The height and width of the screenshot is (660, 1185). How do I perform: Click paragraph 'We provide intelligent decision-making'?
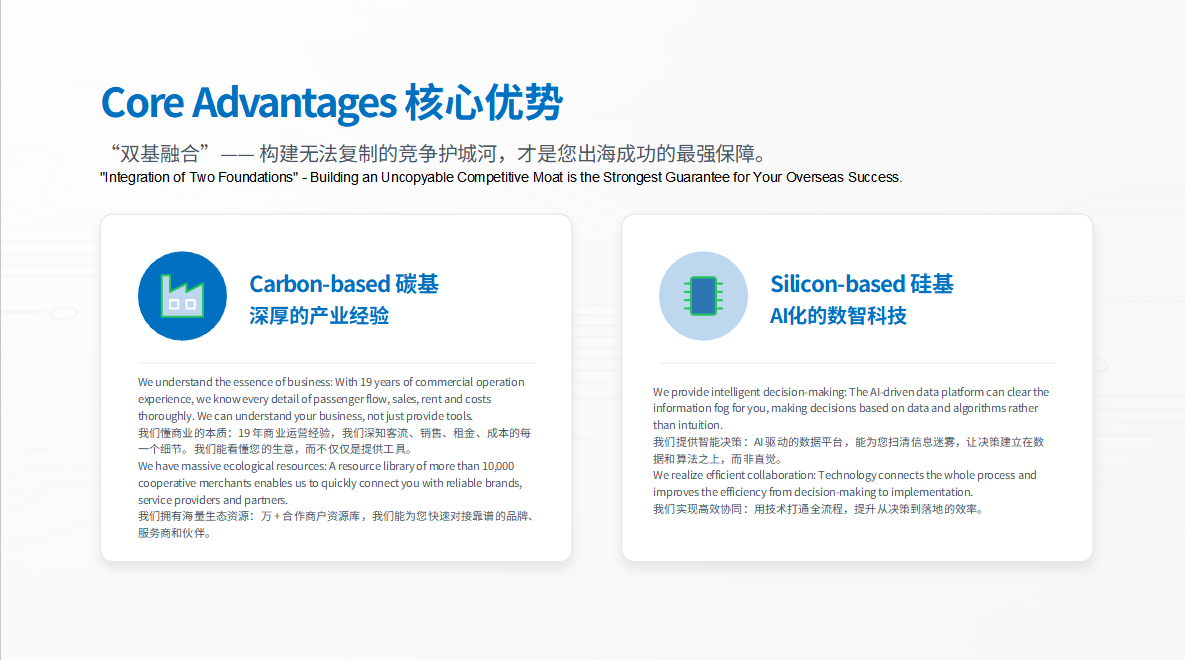click(851, 408)
